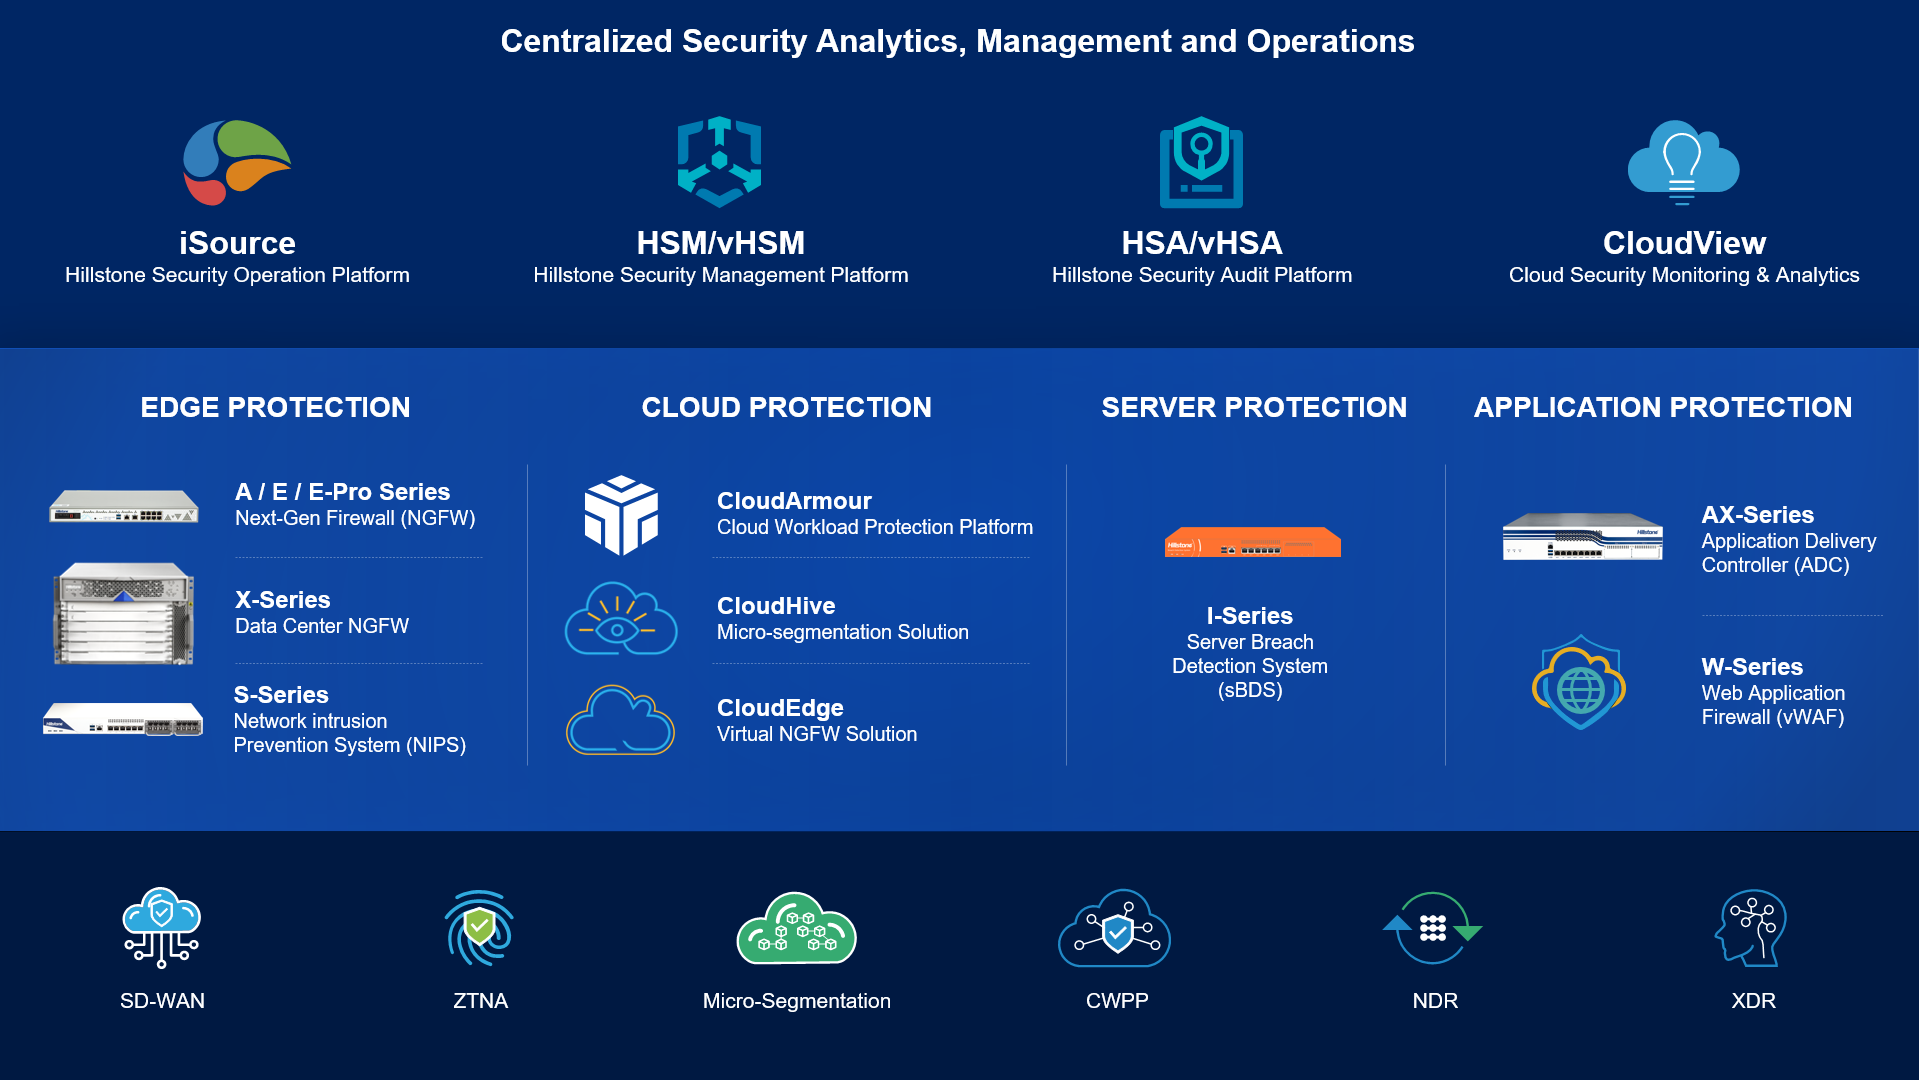The image size is (1919, 1080).
Task: Click 'Cloud Workload Protection Platform' description
Action: click(875, 527)
